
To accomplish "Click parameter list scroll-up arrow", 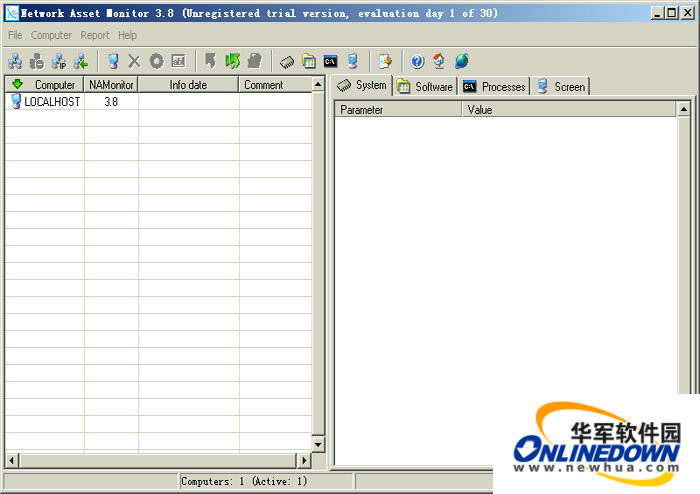I will click(683, 109).
